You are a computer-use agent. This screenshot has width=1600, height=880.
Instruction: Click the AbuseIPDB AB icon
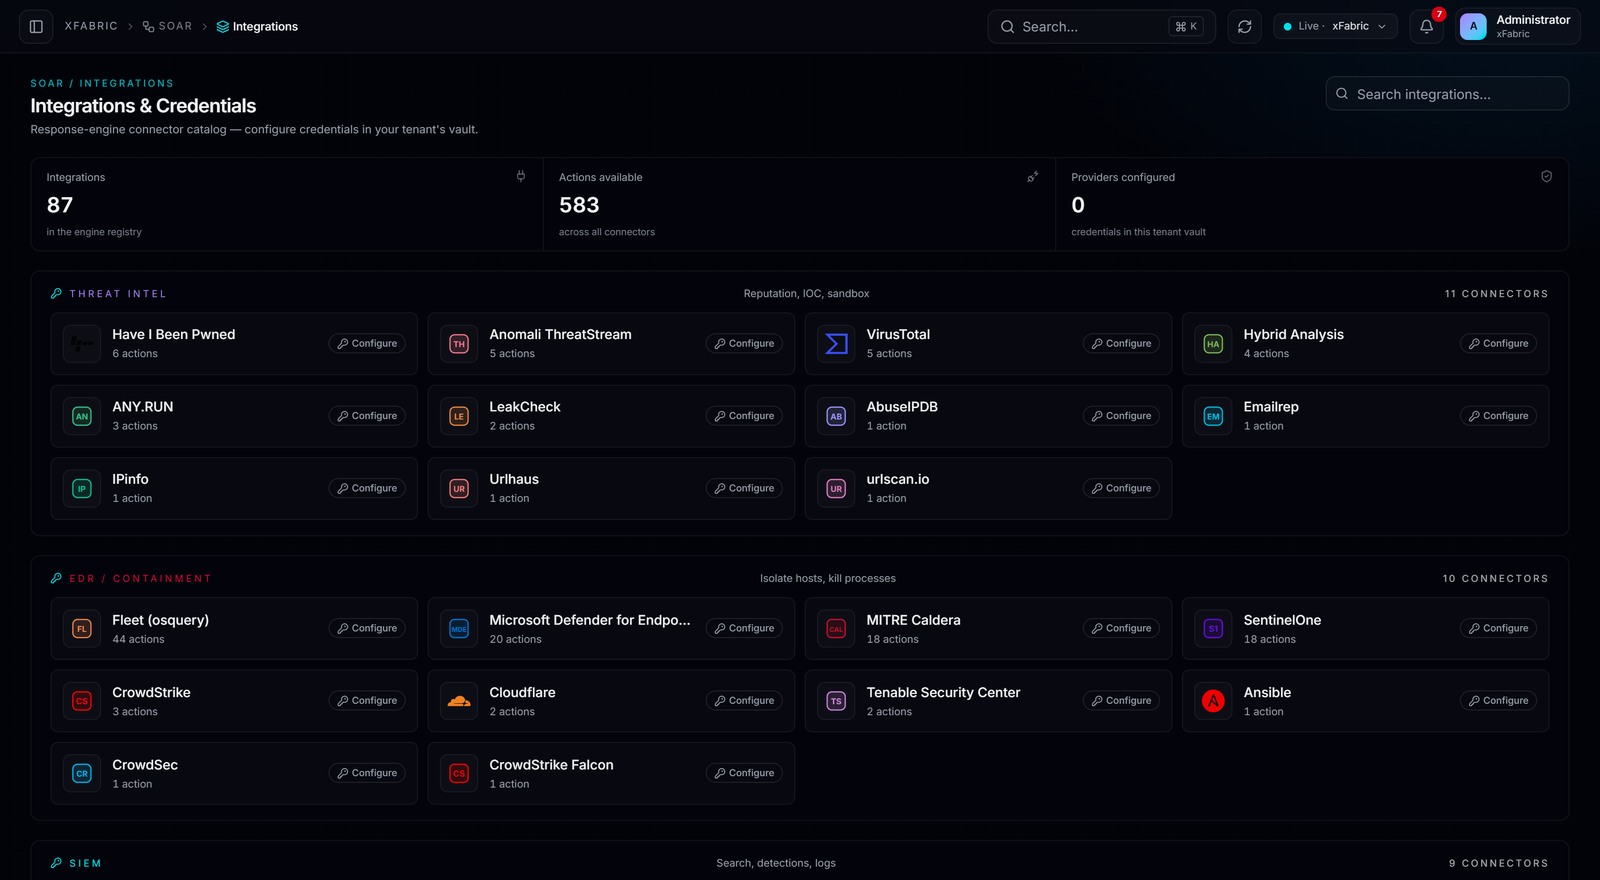point(836,416)
